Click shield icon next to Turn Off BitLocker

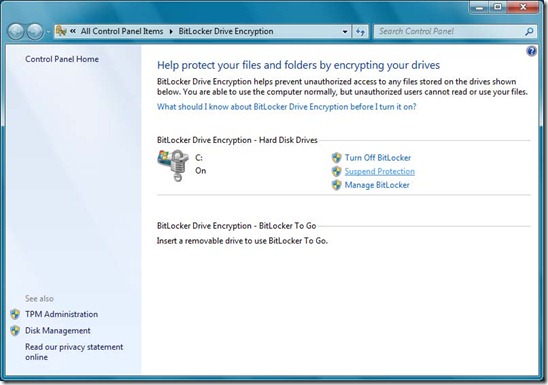(x=337, y=158)
